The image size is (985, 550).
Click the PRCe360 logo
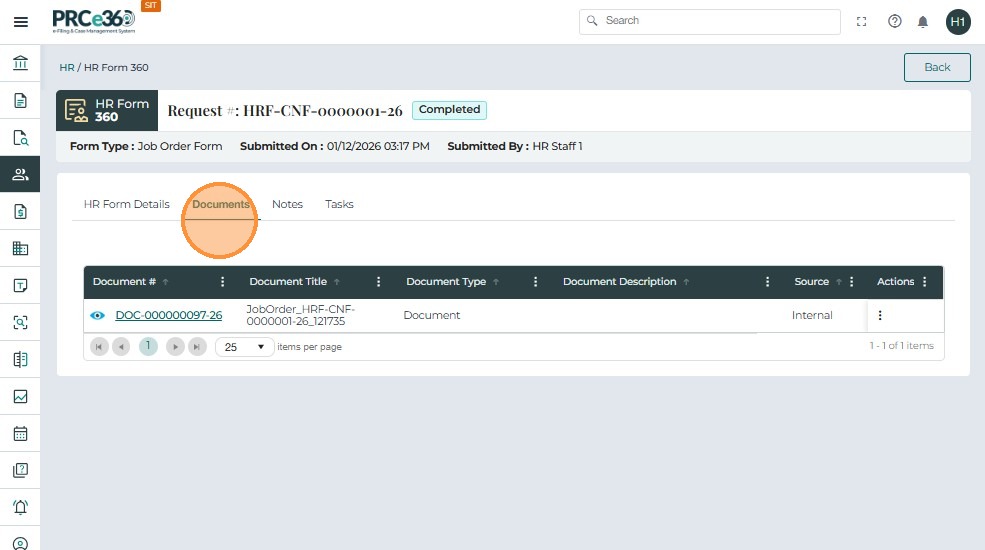(94, 21)
